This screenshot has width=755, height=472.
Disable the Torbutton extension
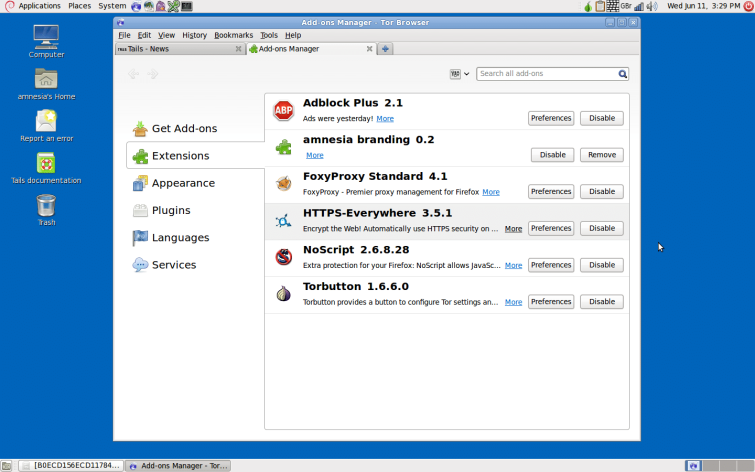click(602, 302)
